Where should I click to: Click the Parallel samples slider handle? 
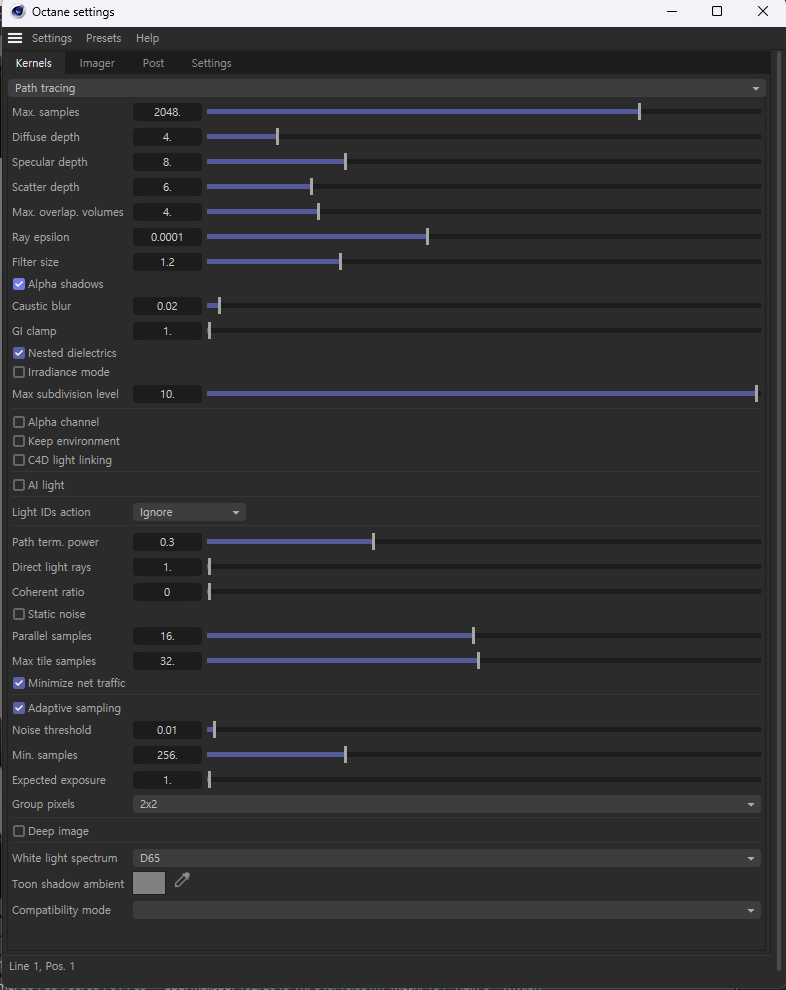point(473,636)
